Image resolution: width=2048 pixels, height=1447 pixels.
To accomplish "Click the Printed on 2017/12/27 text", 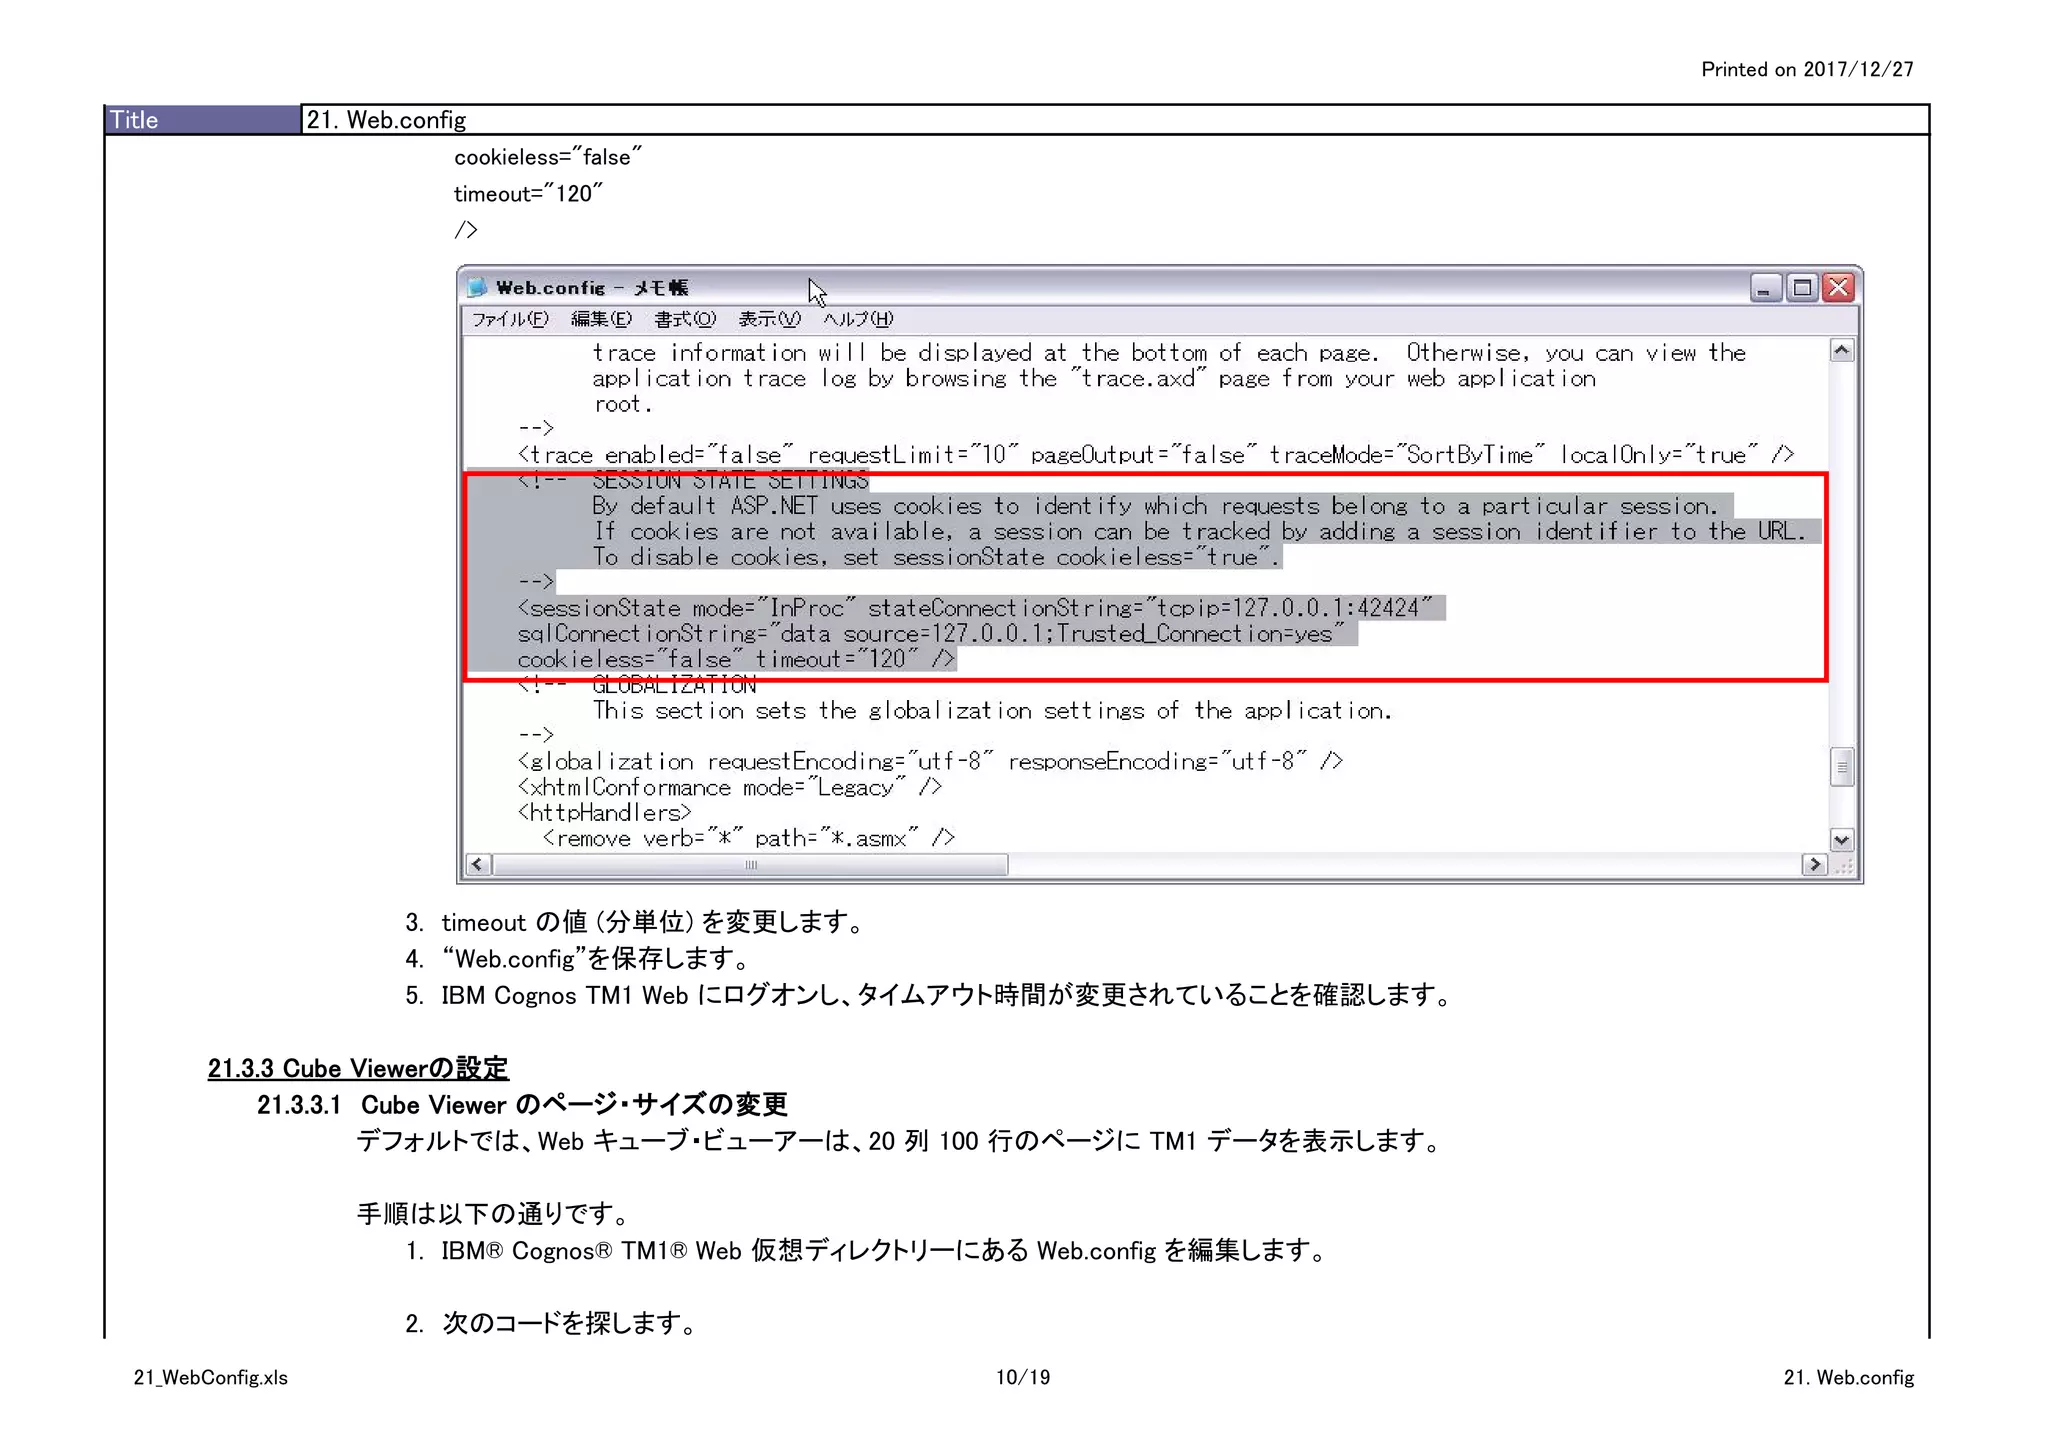I will coord(1807,69).
